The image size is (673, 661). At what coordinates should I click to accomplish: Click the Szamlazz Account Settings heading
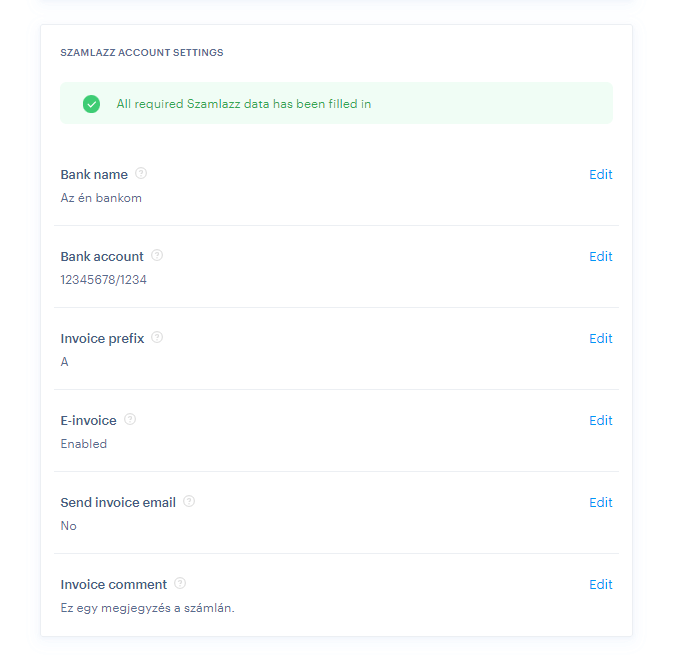coord(142,52)
